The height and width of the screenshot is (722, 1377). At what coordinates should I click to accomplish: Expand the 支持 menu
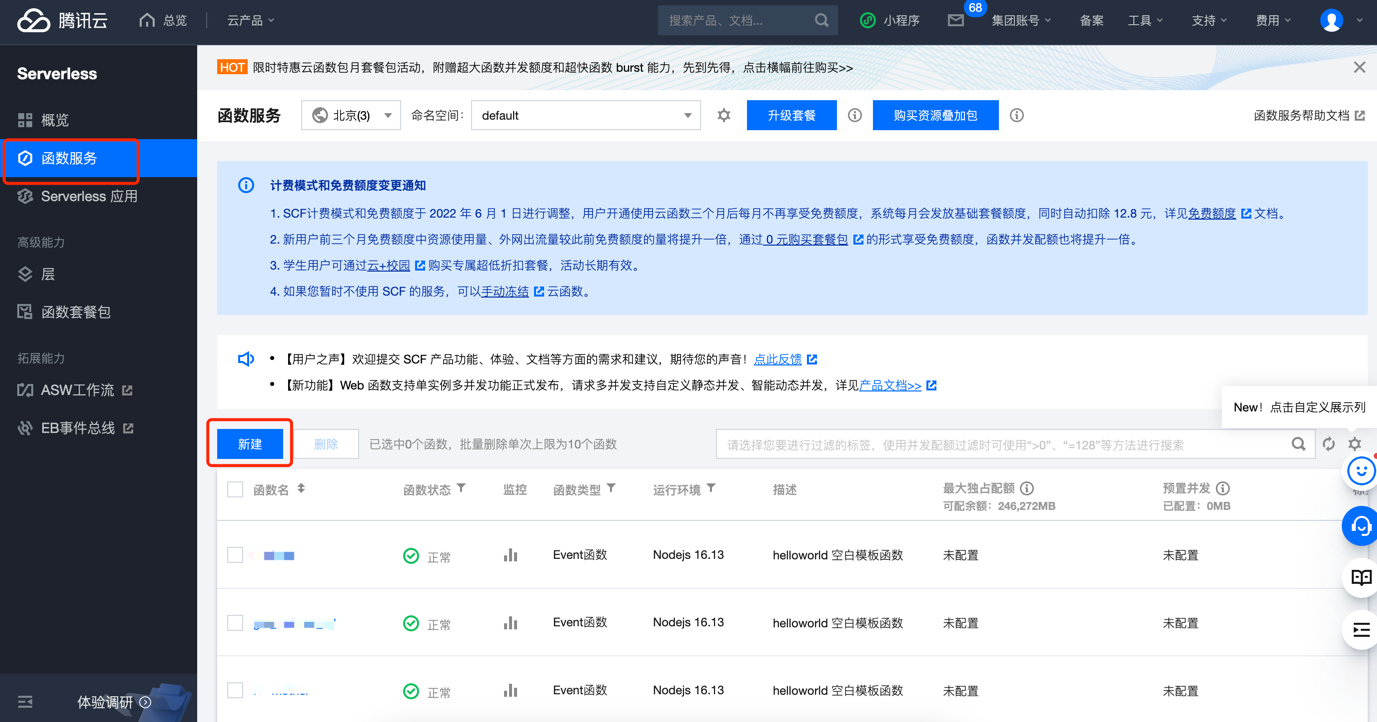tap(1209, 20)
